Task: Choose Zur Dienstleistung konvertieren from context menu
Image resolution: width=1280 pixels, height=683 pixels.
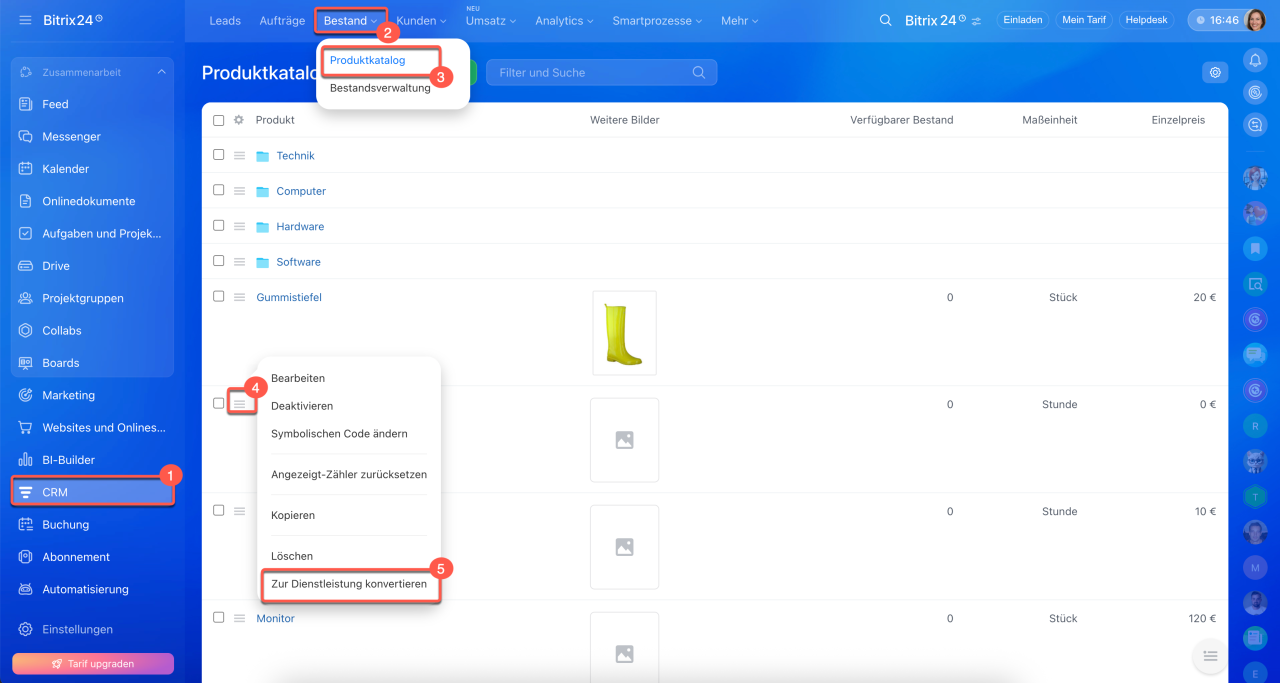Action: pos(349,584)
